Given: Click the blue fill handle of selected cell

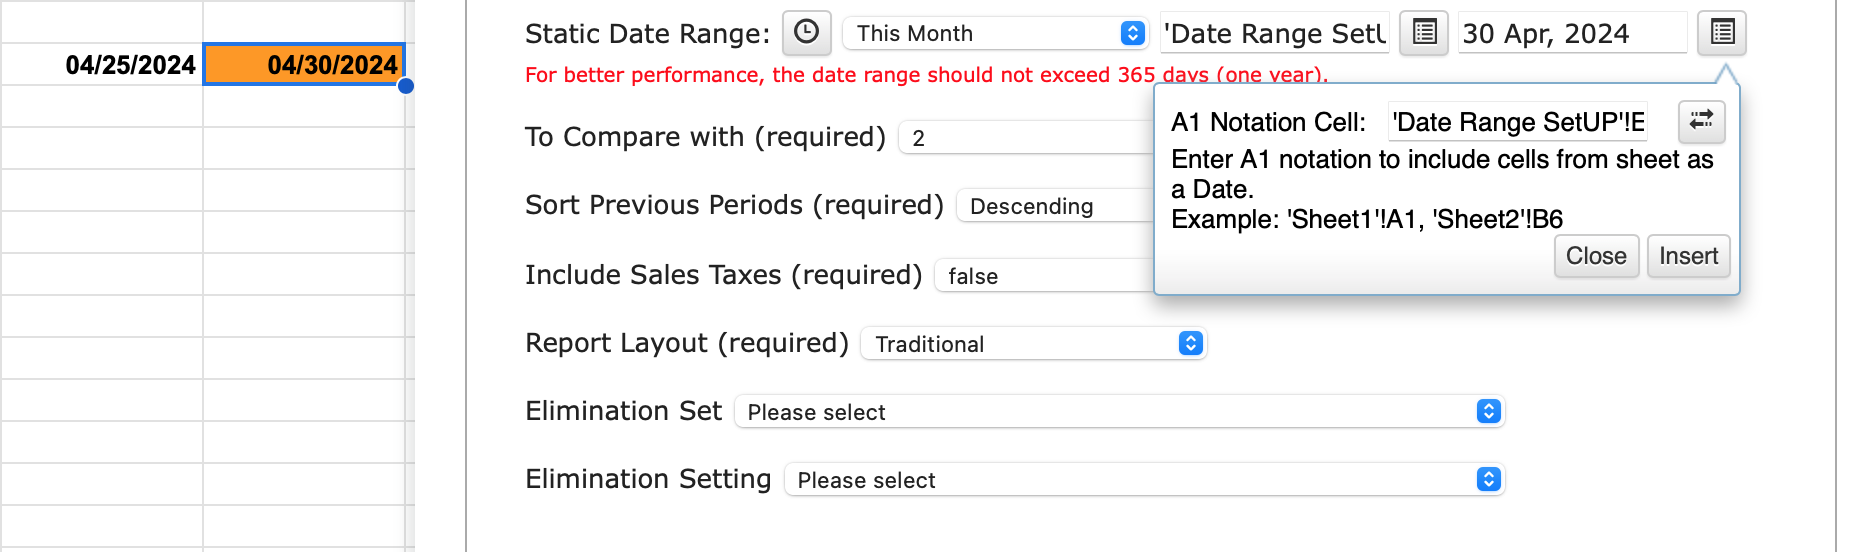Looking at the screenshot, I should pos(406,86).
